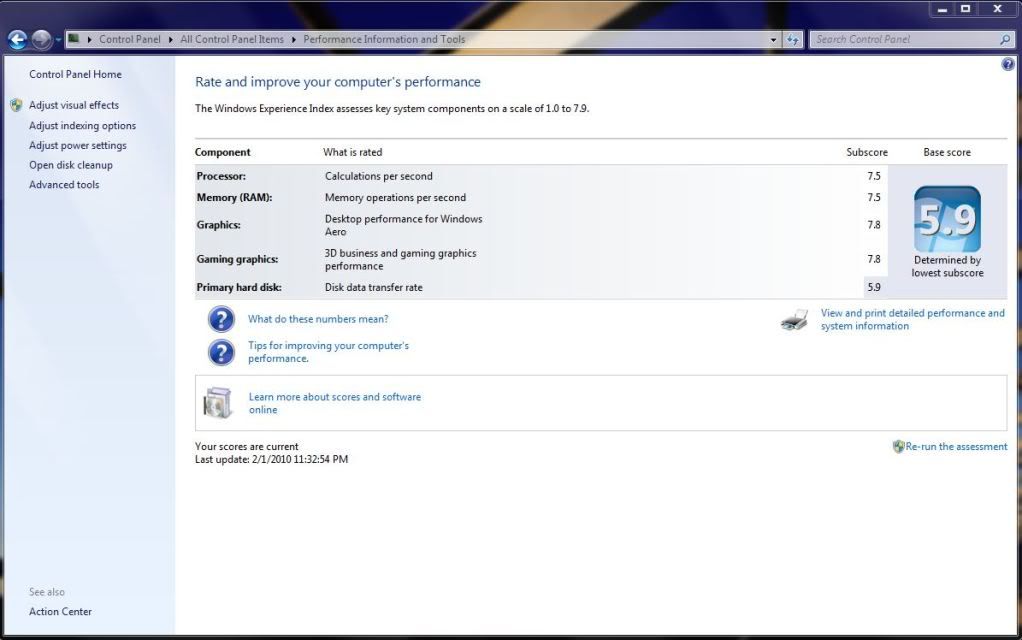Click 'Disk data transfer rate' text

pyautogui.click(x=373, y=287)
